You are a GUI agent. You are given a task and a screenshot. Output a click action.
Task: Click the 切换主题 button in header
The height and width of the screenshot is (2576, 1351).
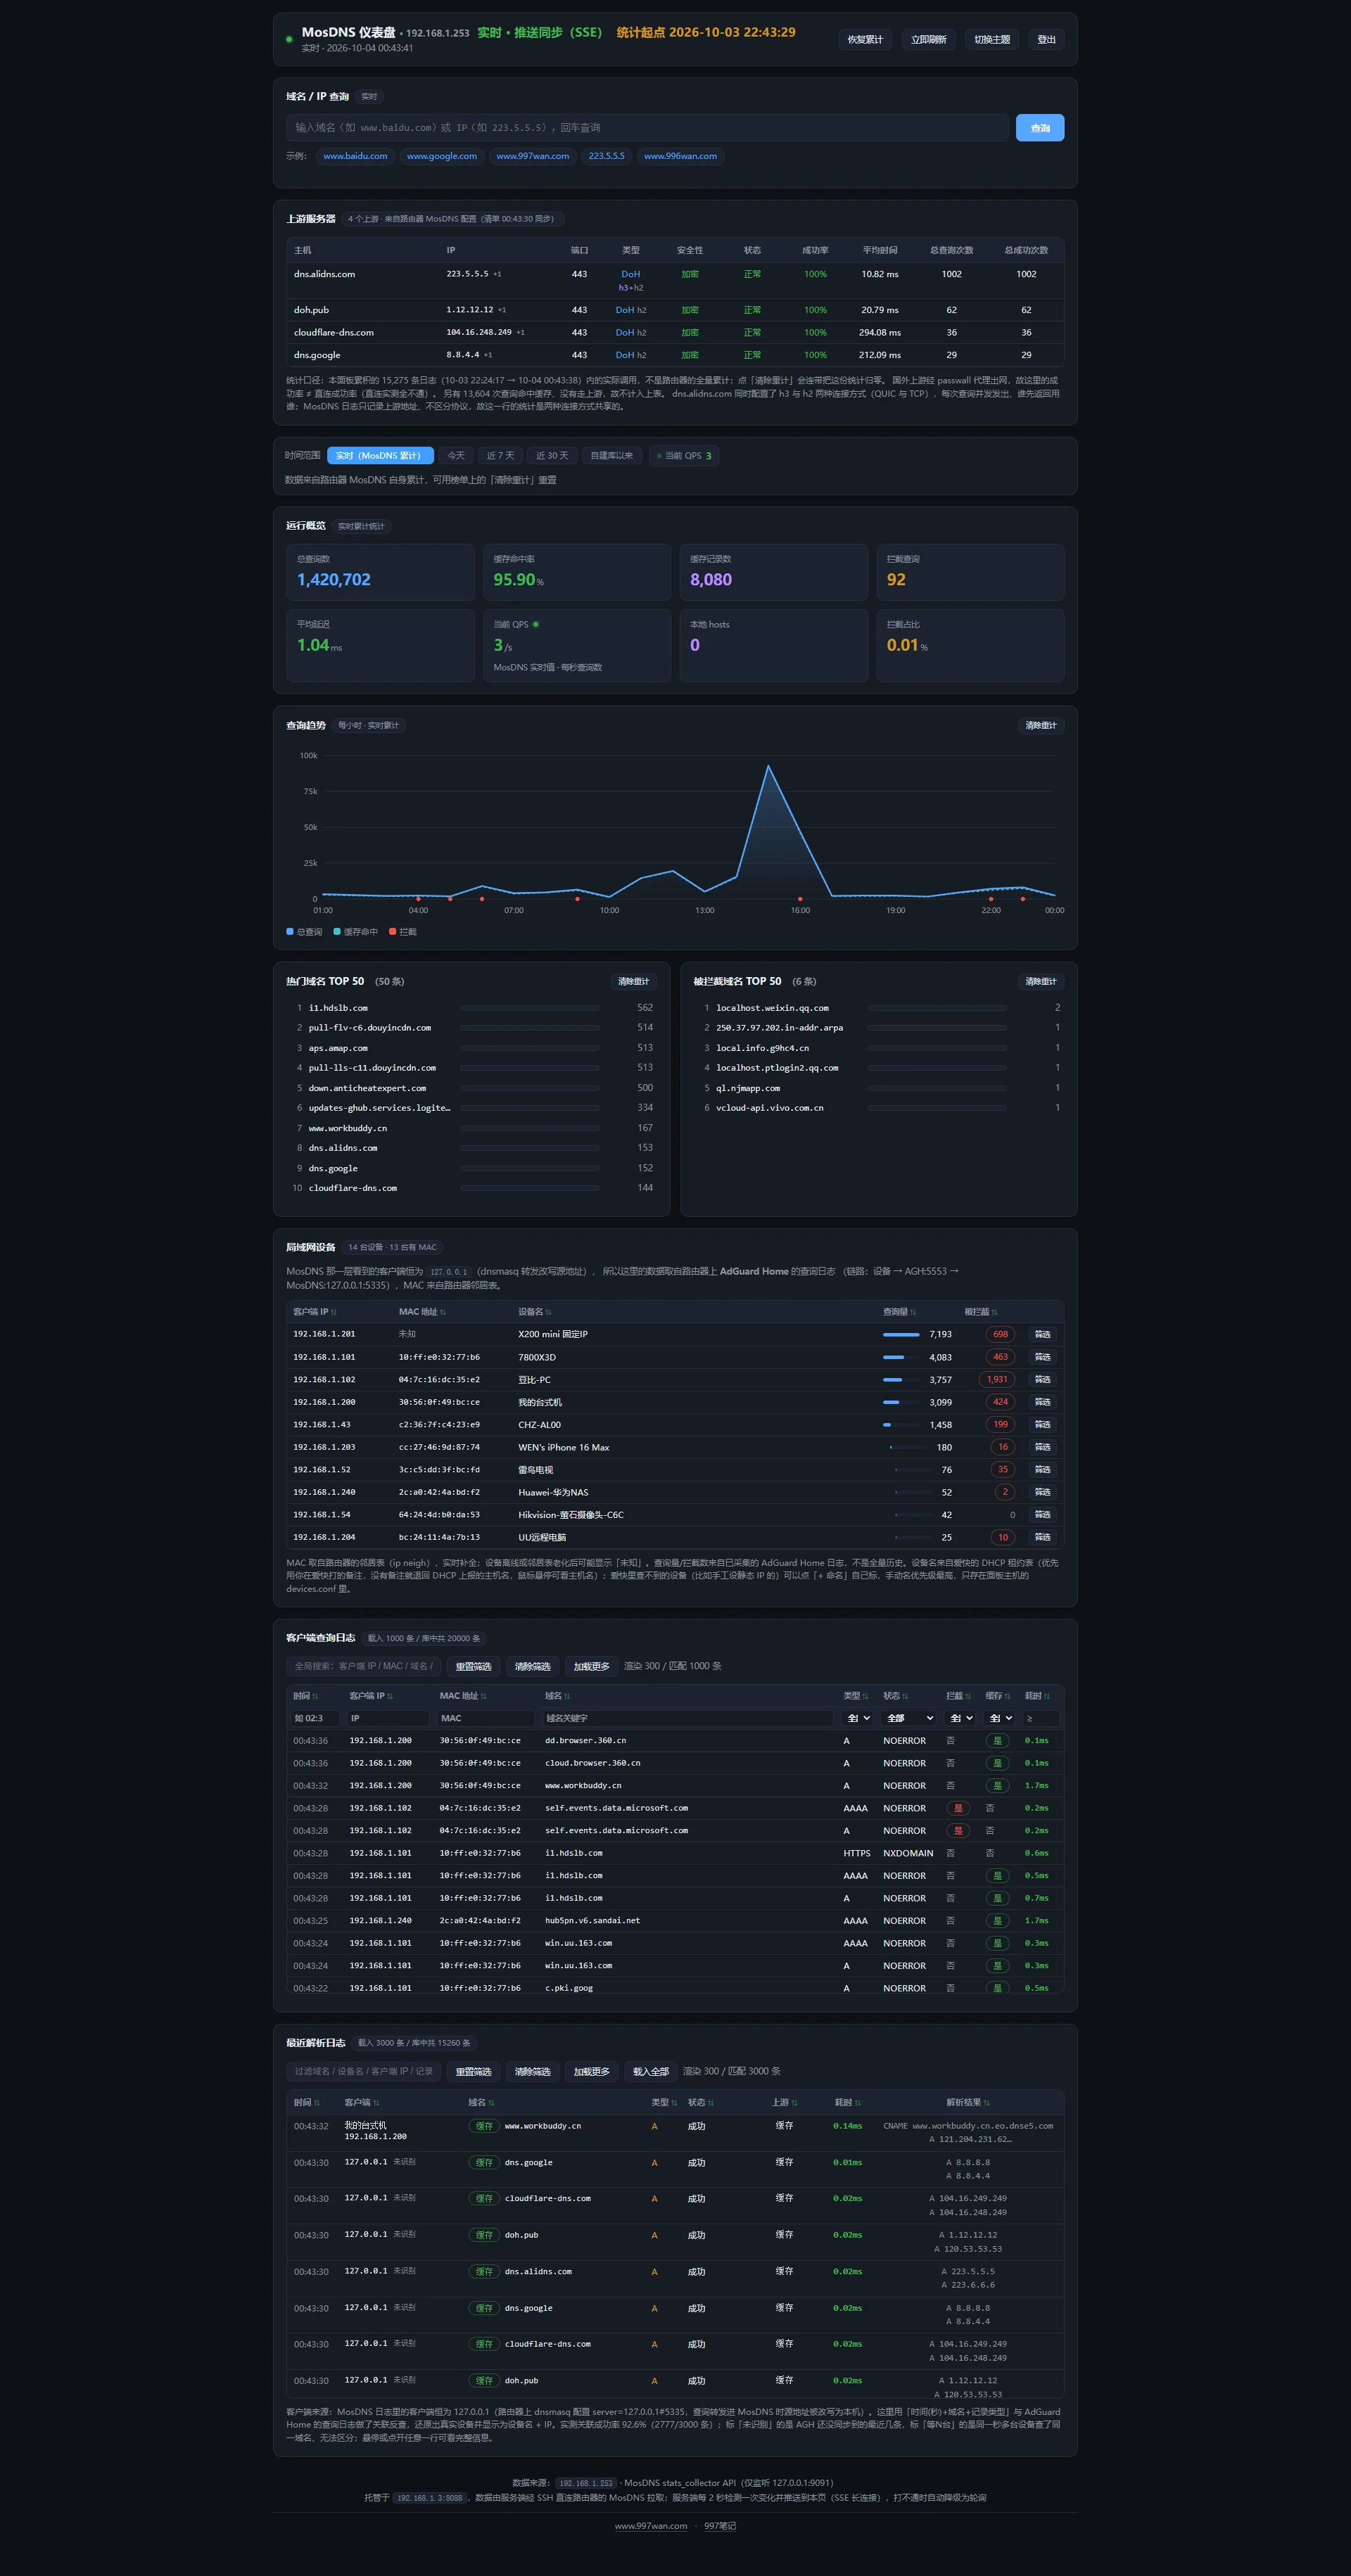(x=992, y=40)
